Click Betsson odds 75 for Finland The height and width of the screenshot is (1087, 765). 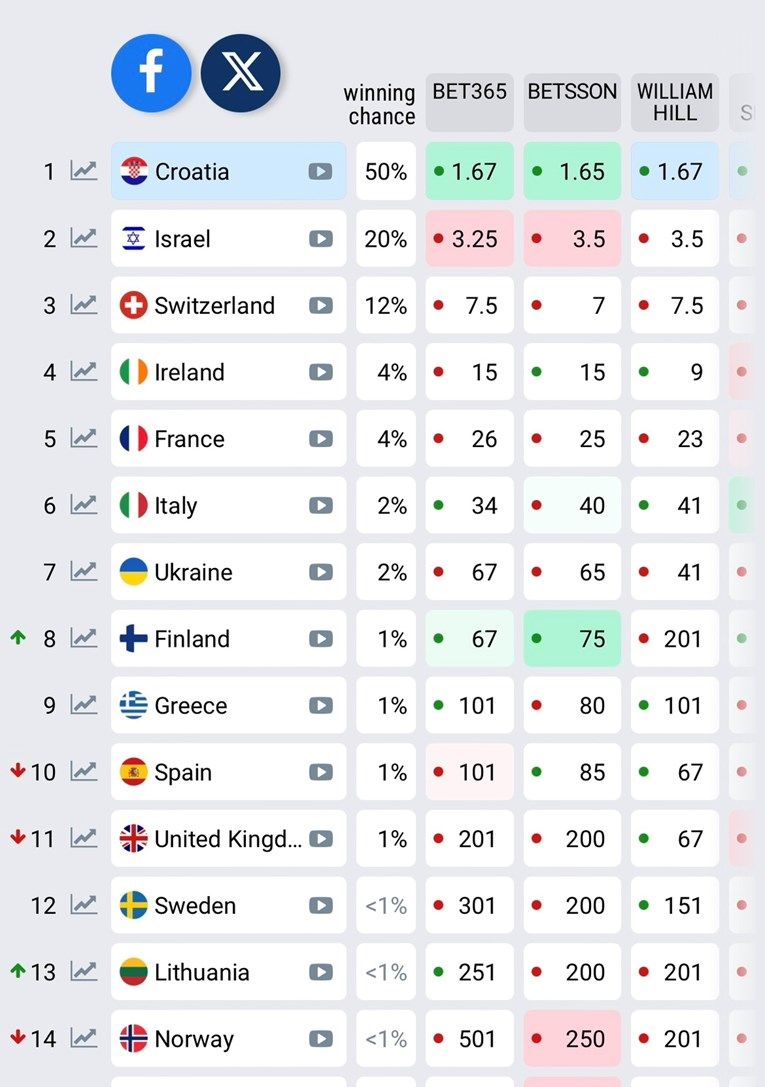pyautogui.click(x=572, y=638)
